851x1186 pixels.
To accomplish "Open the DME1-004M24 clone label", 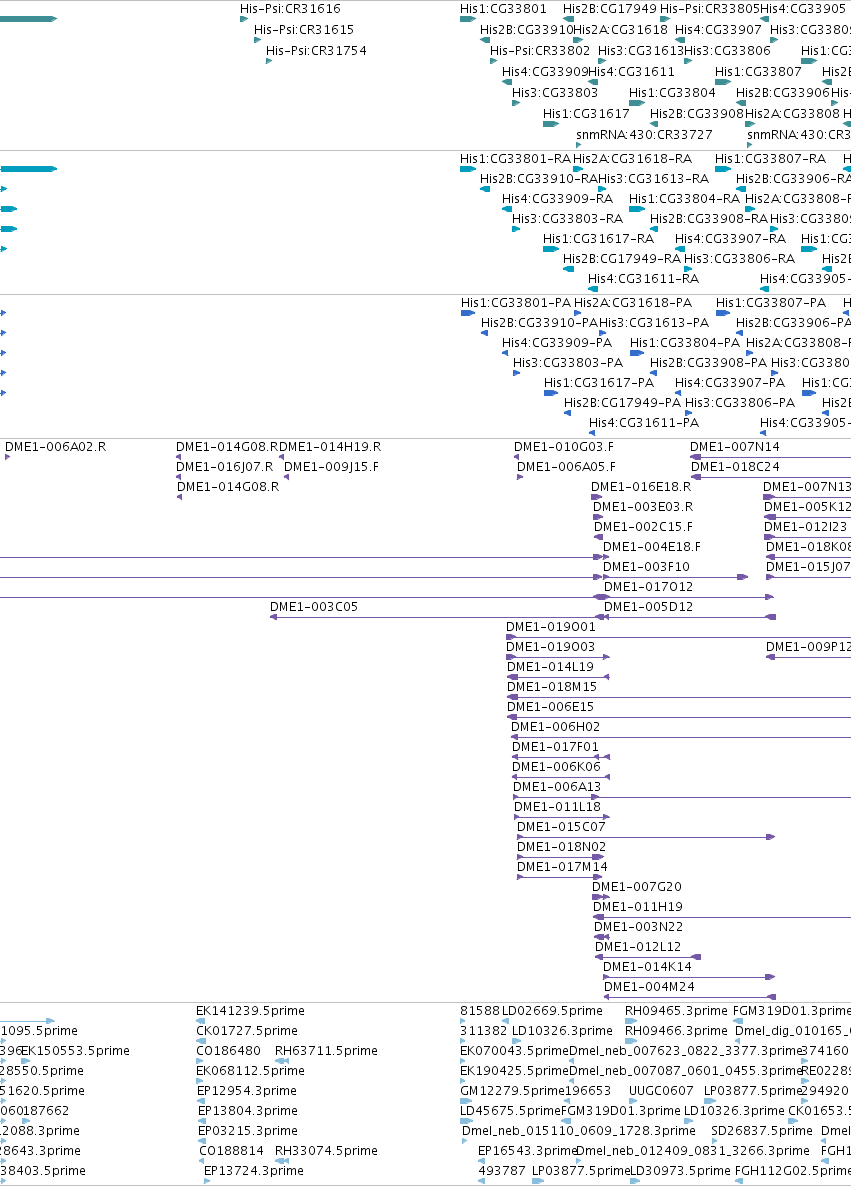I will (649, 988).
